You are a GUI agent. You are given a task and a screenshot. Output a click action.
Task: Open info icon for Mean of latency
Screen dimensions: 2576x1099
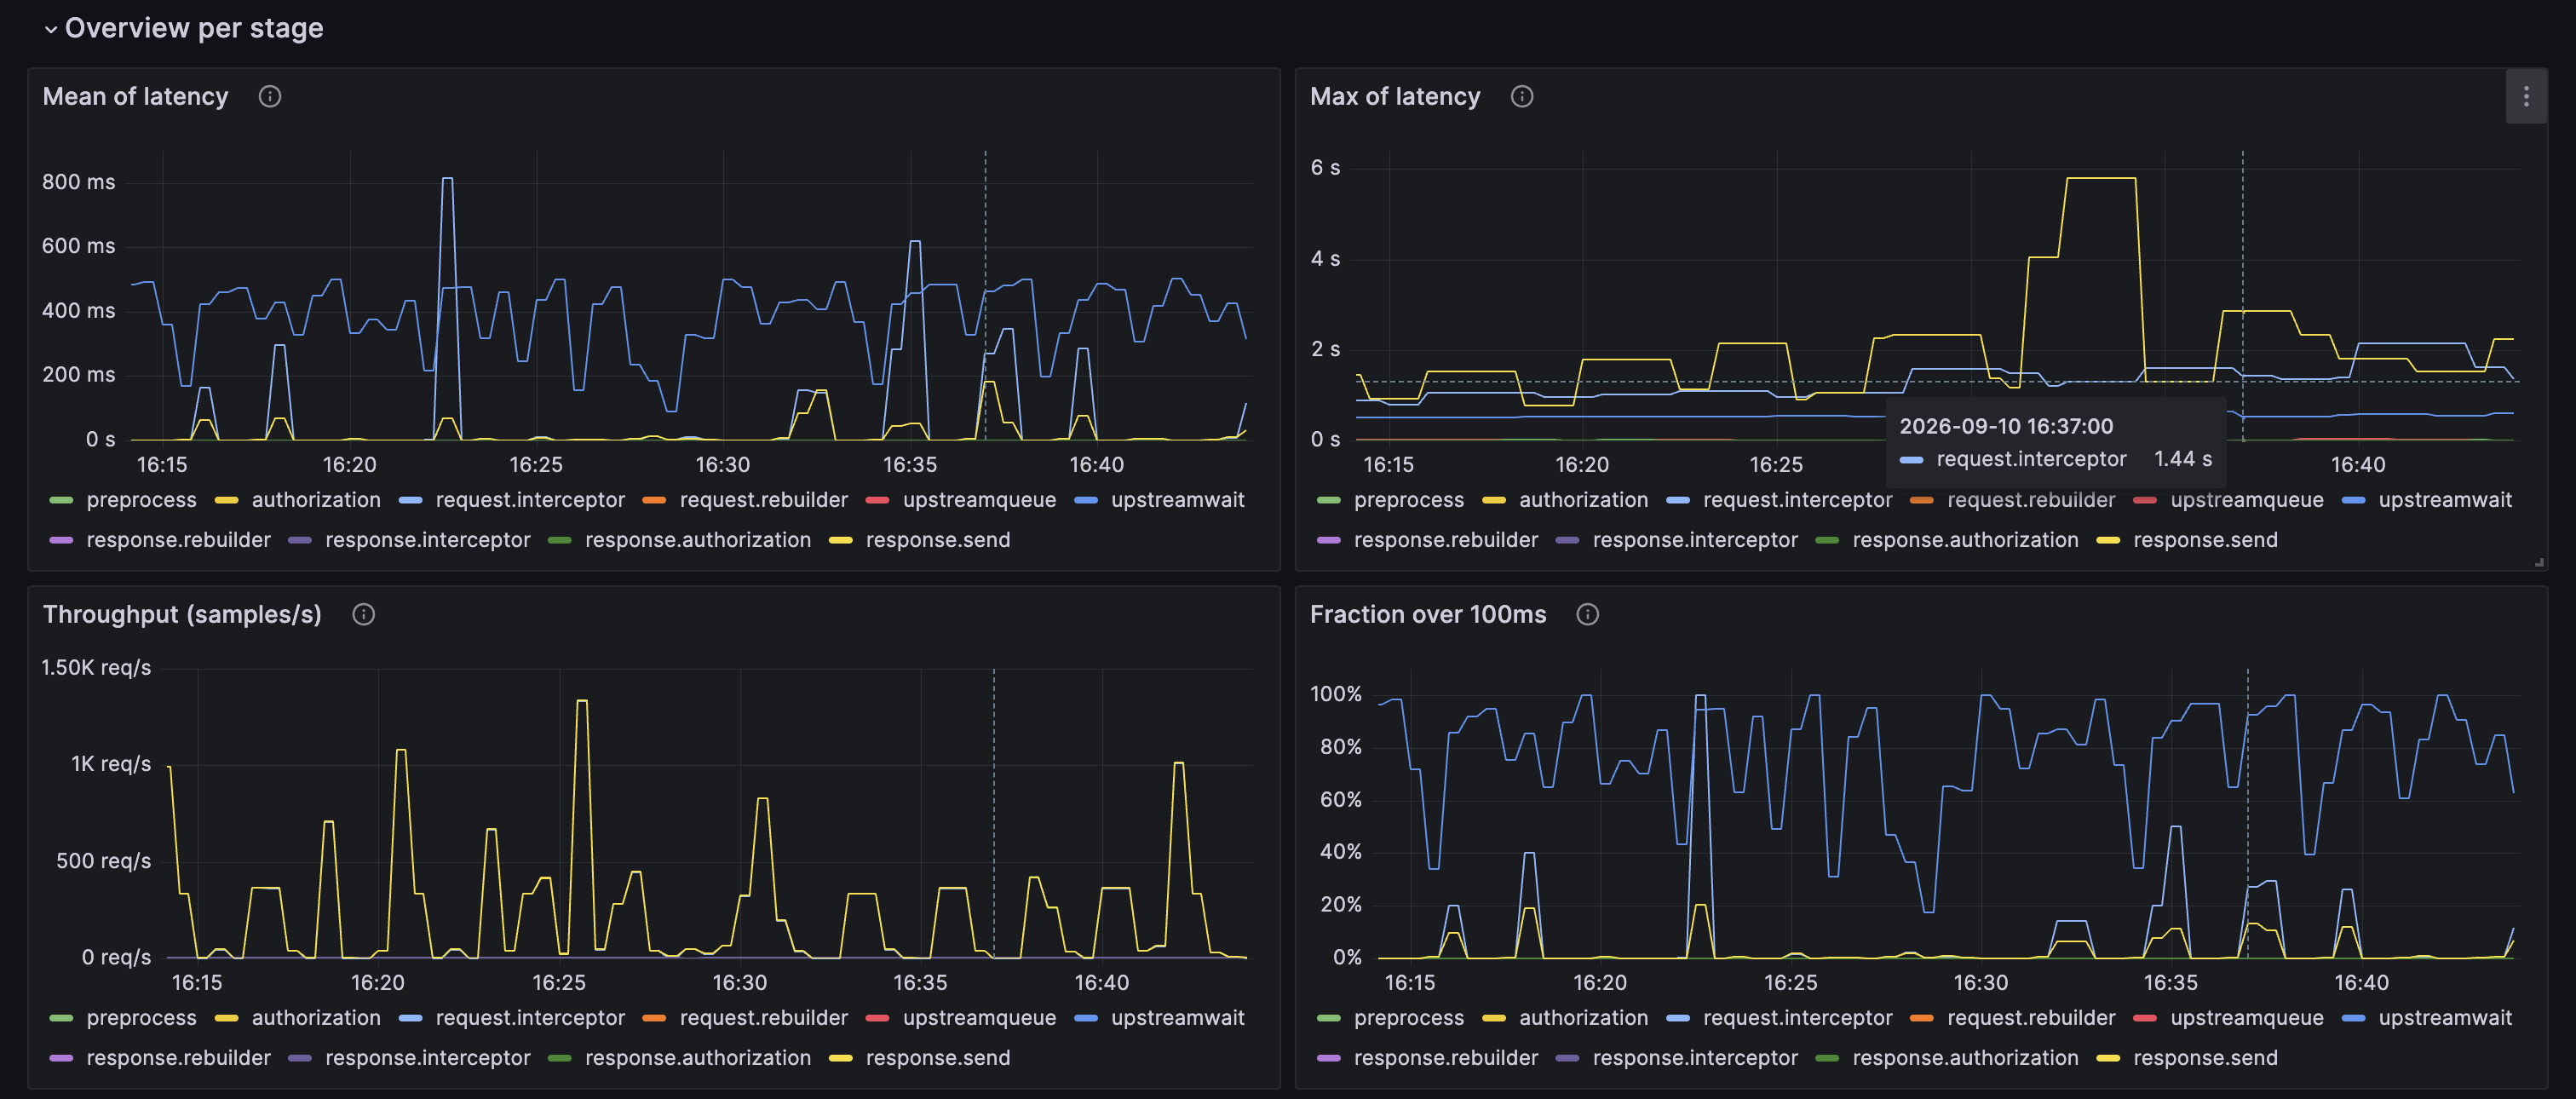270,97
